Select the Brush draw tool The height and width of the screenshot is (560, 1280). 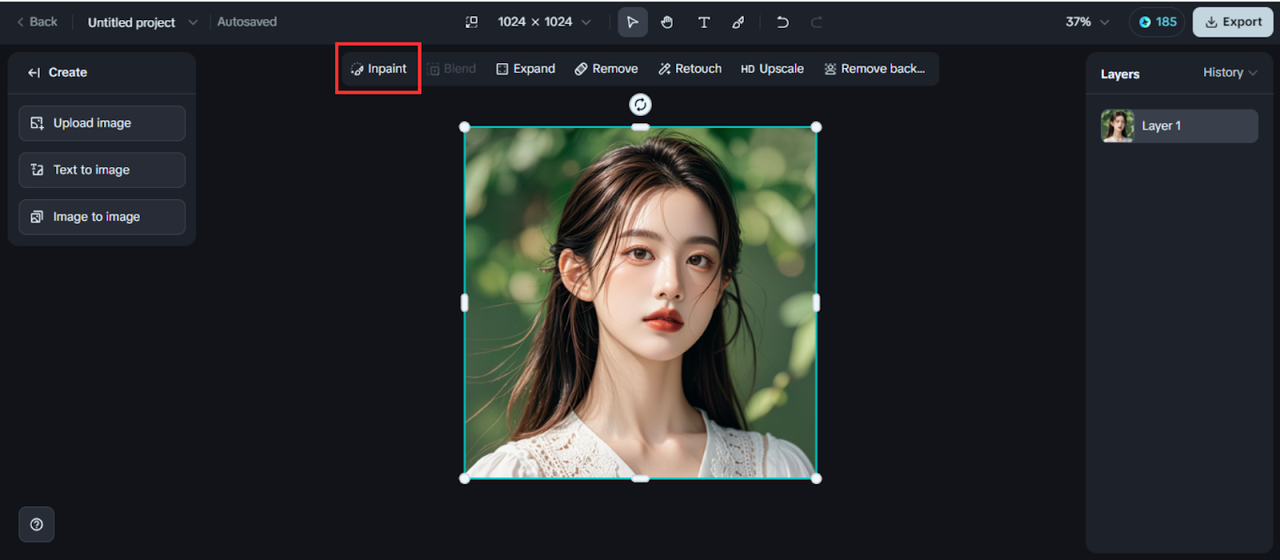click(x=738, y=22)
